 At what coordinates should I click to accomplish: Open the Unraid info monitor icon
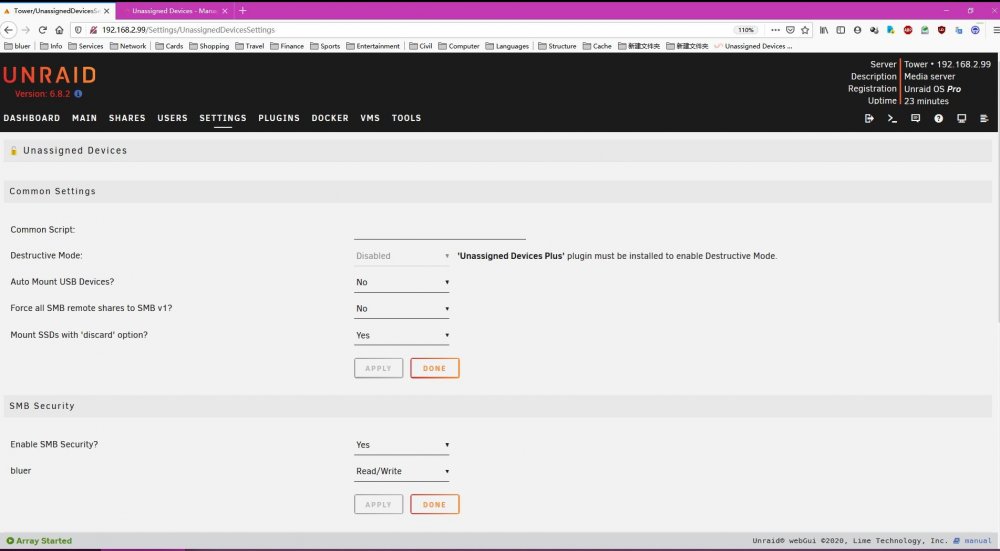tap(961, 118)
